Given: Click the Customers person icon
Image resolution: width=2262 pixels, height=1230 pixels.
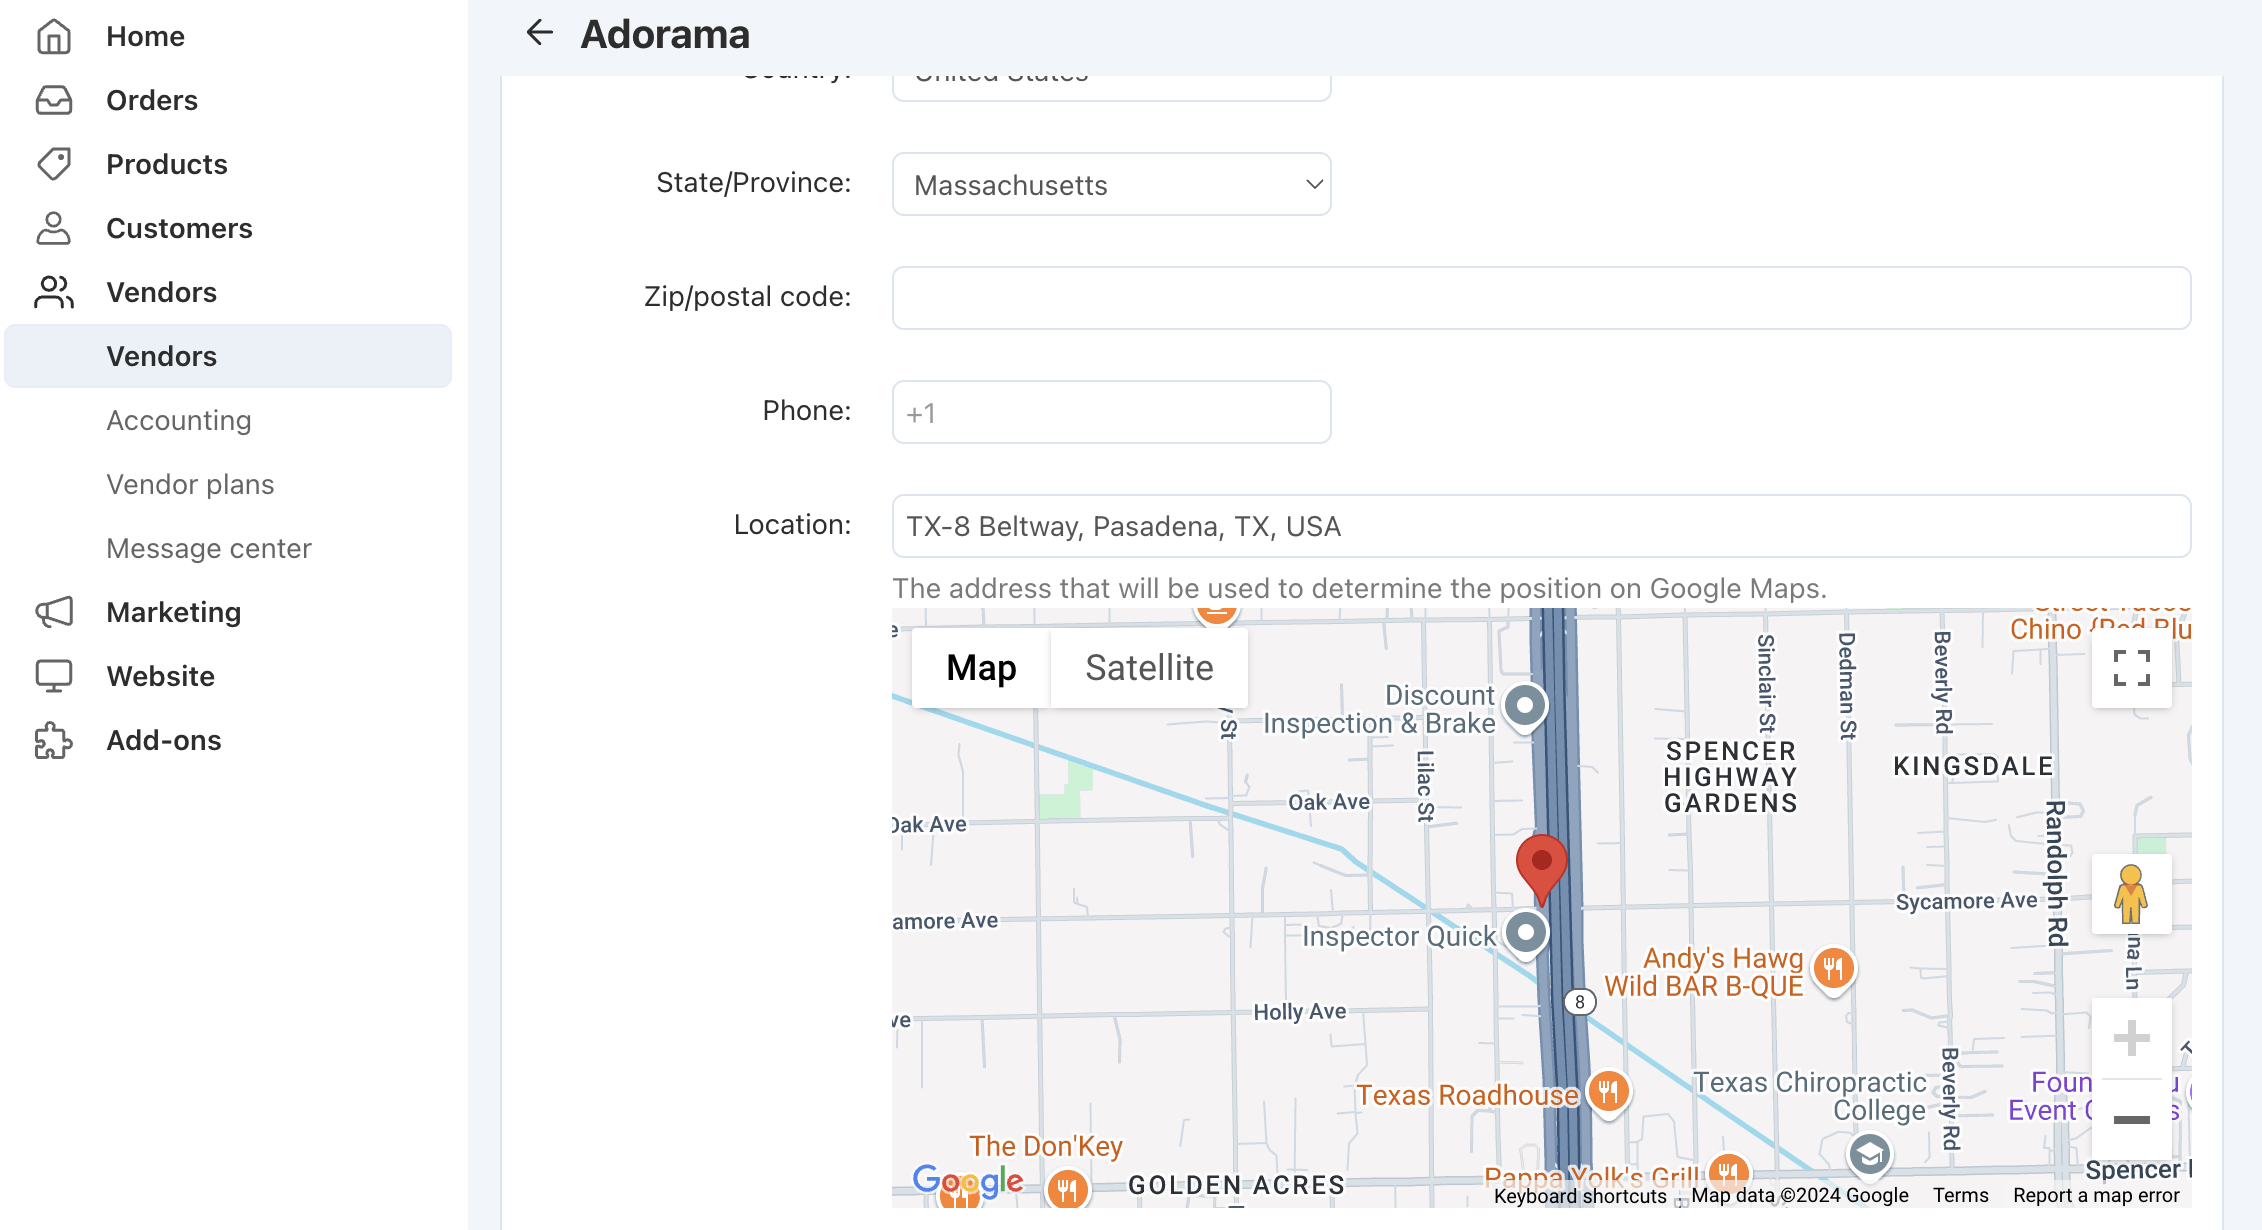Looking at the screenshot, I should click(x=54, y=229).
